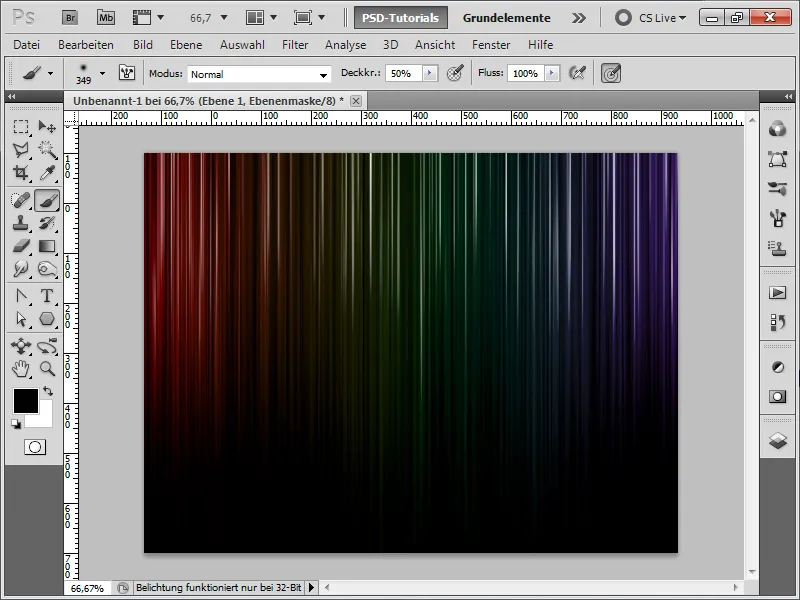
Task: Reset default foreground and background colors
Action: (x=16, y=424)
